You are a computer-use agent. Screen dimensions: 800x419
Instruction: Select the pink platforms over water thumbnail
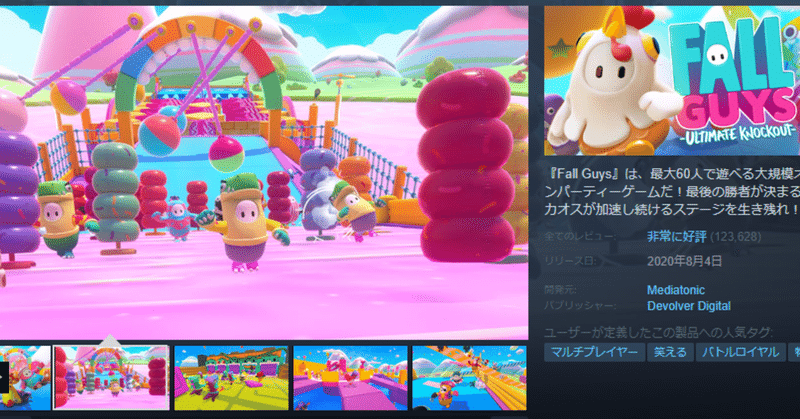click(x=351, y=378)
